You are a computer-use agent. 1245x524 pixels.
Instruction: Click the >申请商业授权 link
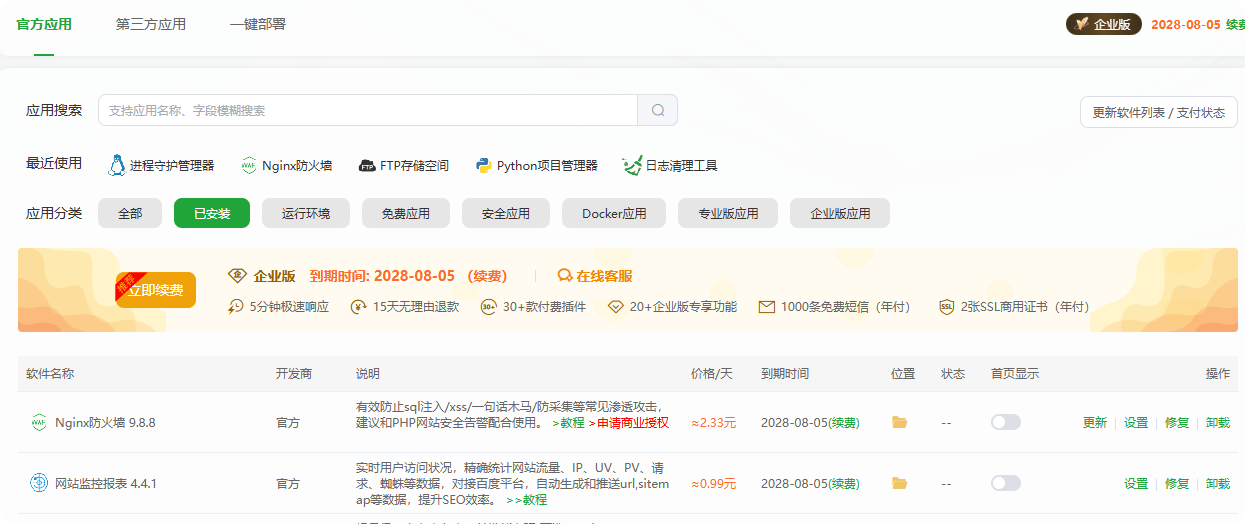tap(628, 423)
